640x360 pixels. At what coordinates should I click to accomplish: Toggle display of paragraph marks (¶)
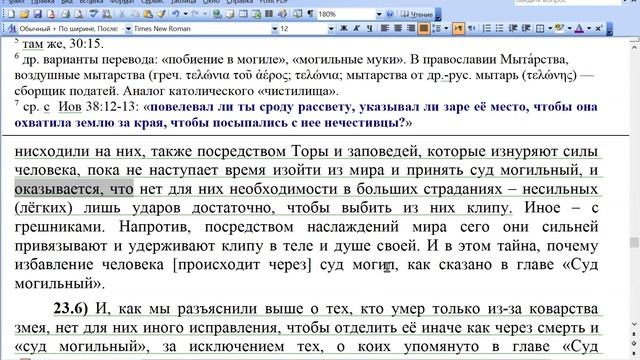click(x=311, y=14)
